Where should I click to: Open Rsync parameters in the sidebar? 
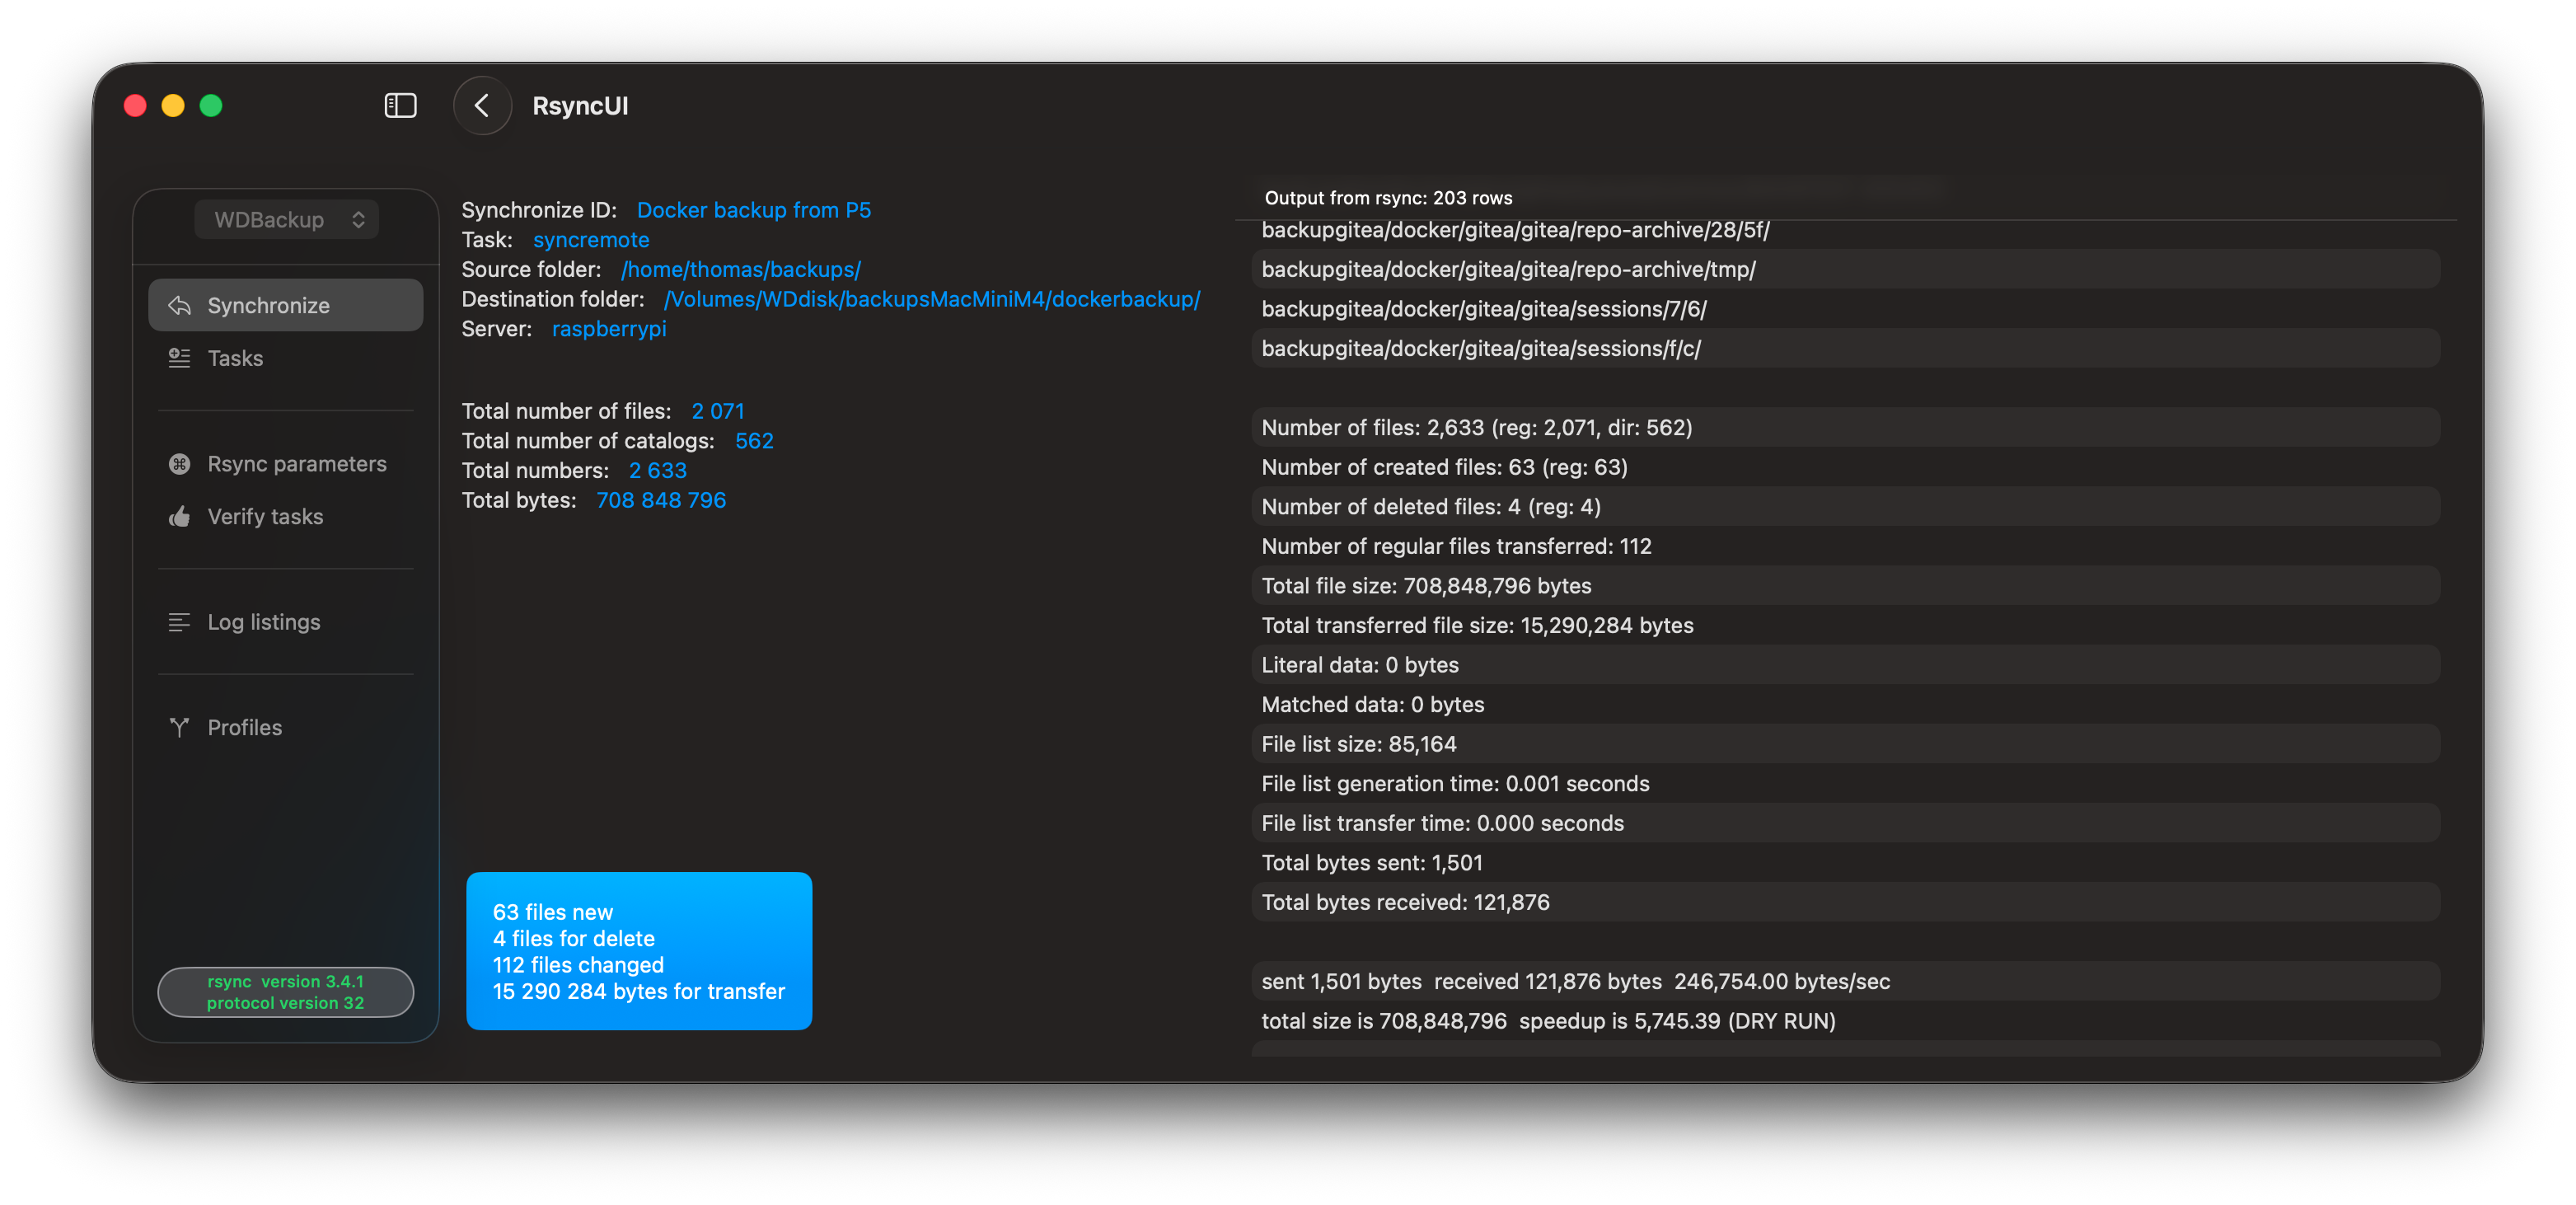(x=286, y=463)
